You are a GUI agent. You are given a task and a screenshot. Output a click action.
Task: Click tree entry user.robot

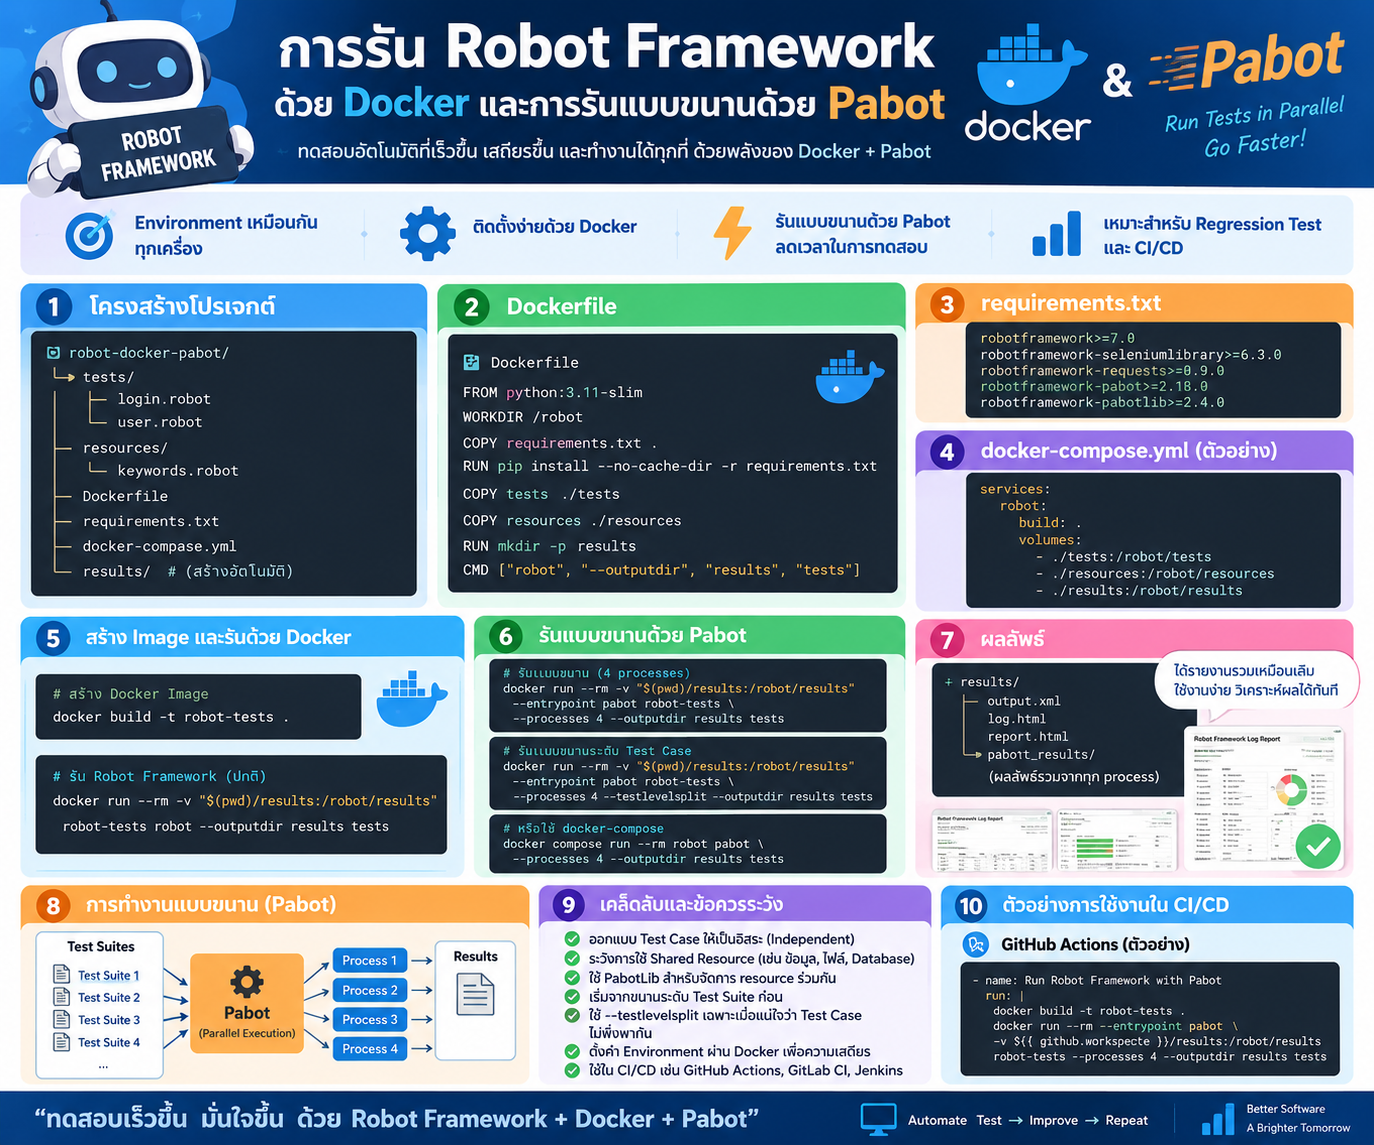160,422
